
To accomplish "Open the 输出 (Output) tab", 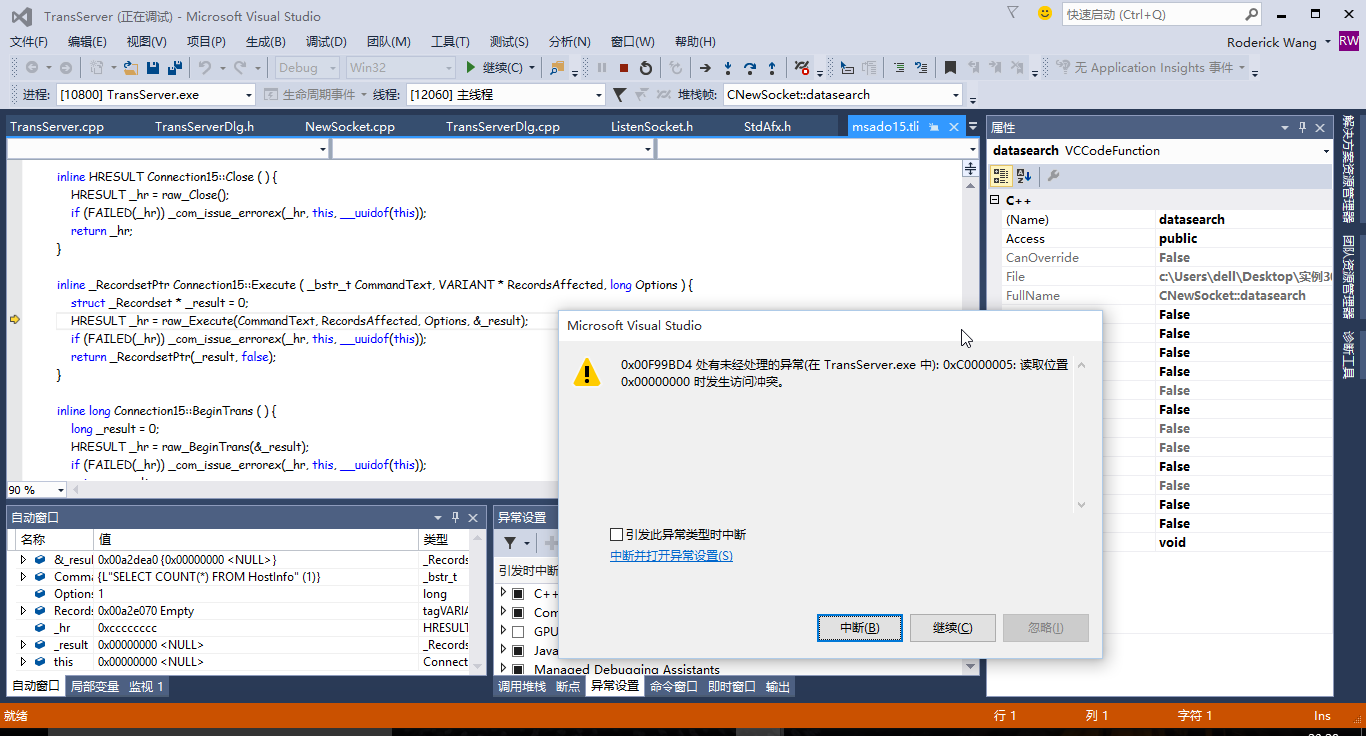I will point(778,686).
